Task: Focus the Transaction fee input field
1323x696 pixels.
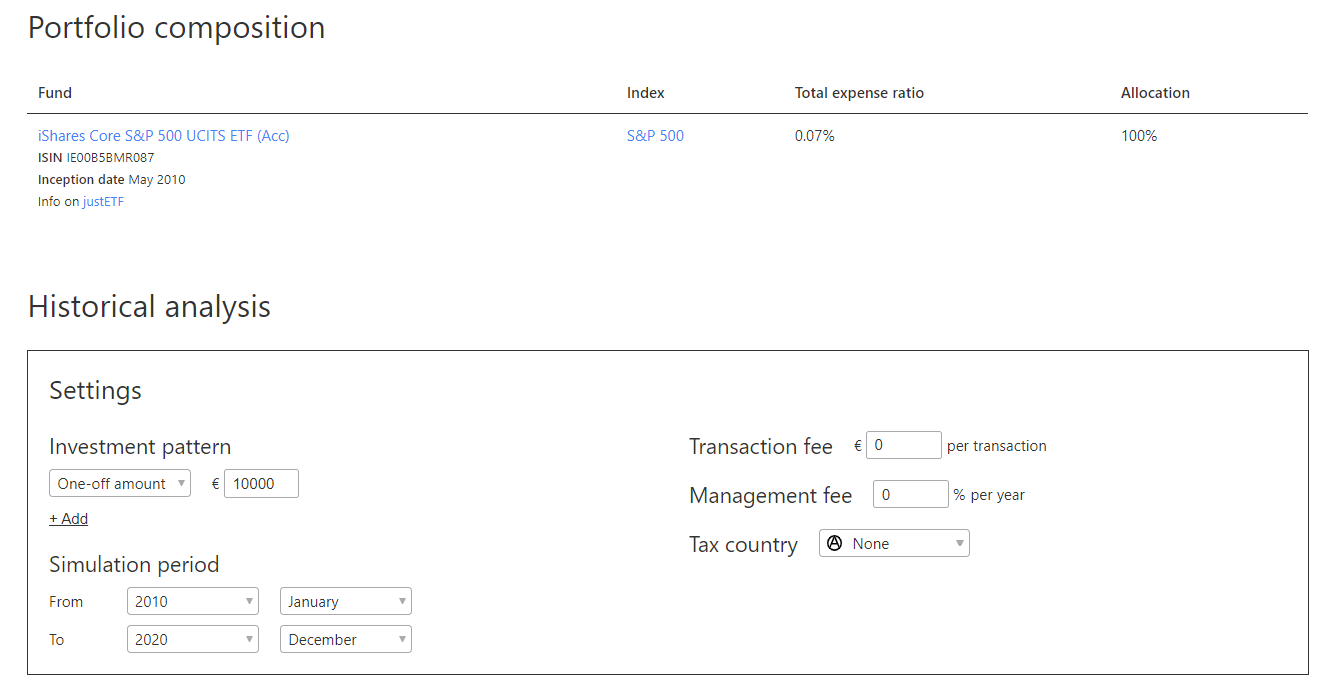Action: (x=903, y=446)
